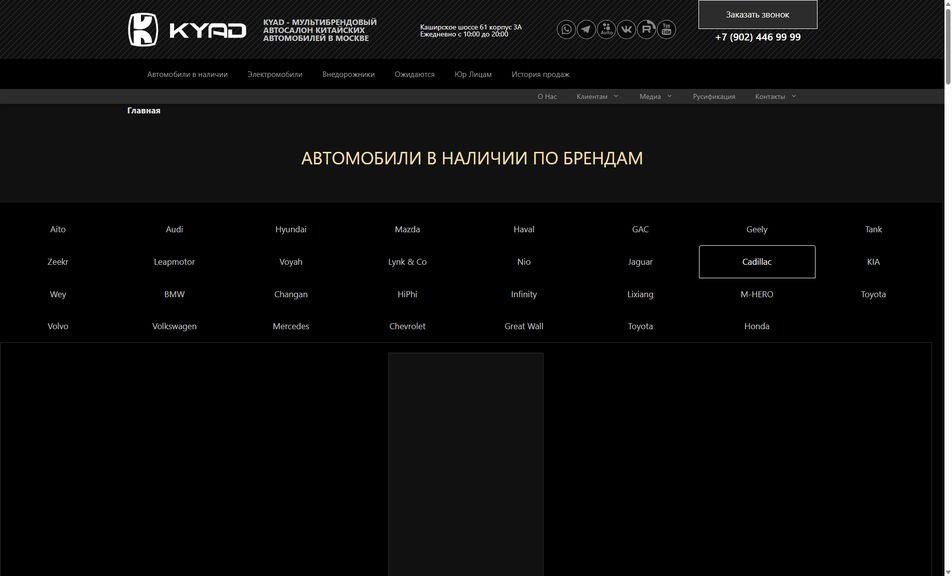Go to the О Нас page
The image size is (952, 576).
coord(546,97)
